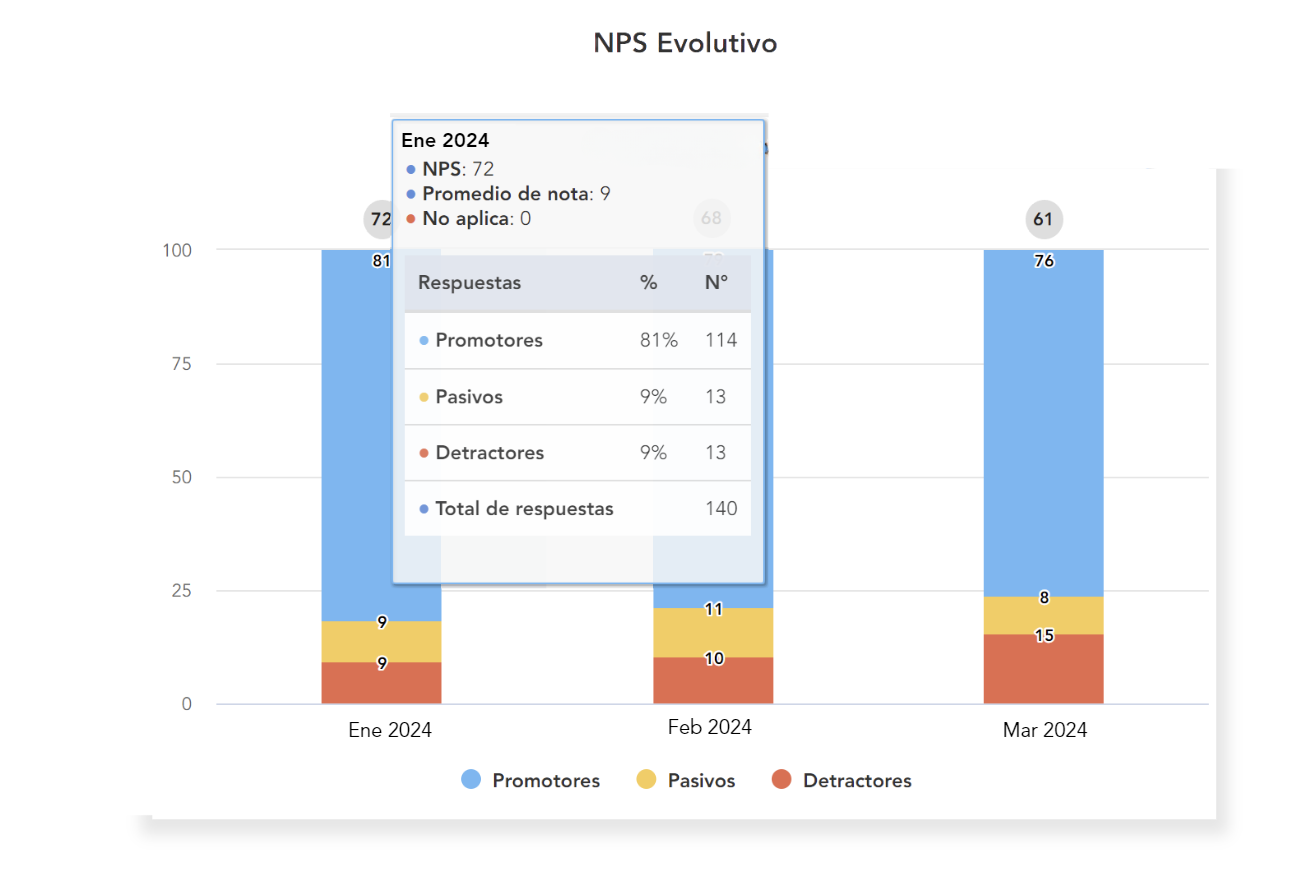Toggle the Detractores series in legend
The image size is (1301, 877).
tap(842, 780)
